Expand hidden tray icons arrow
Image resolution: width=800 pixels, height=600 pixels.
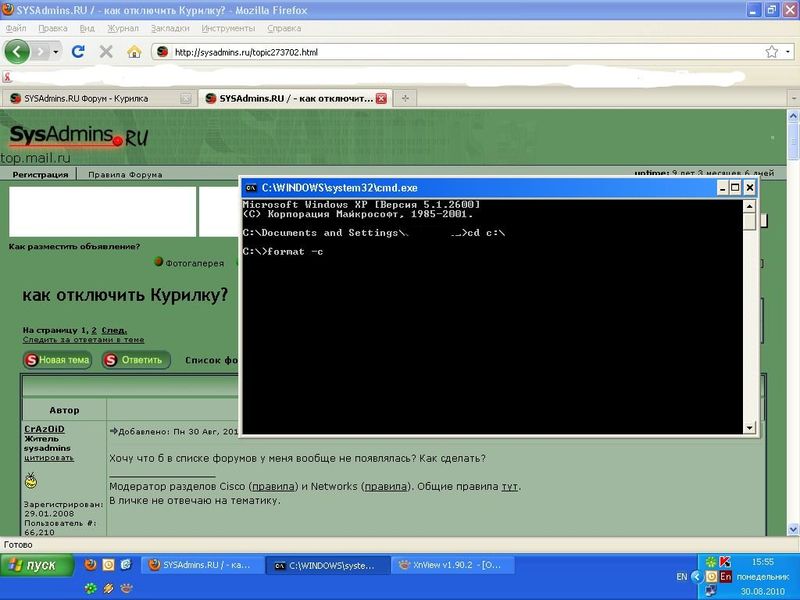click(x=696, y=577)
